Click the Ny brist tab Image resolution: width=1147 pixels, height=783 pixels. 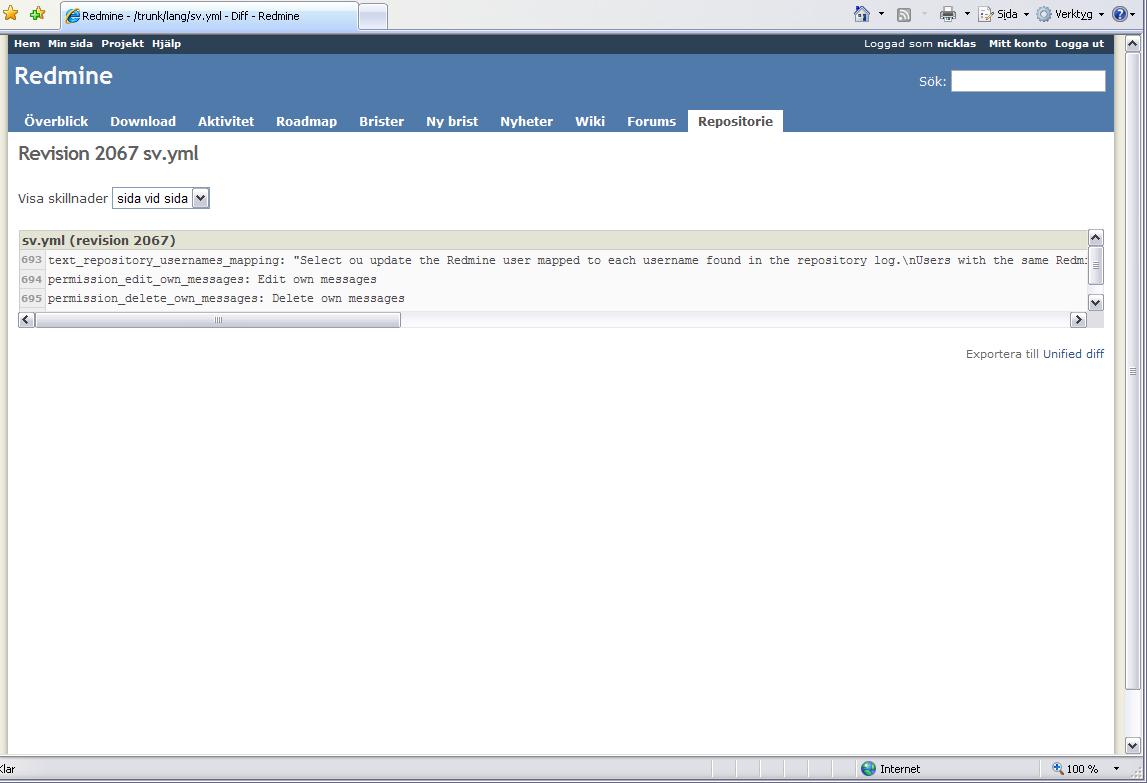point(452,121)
